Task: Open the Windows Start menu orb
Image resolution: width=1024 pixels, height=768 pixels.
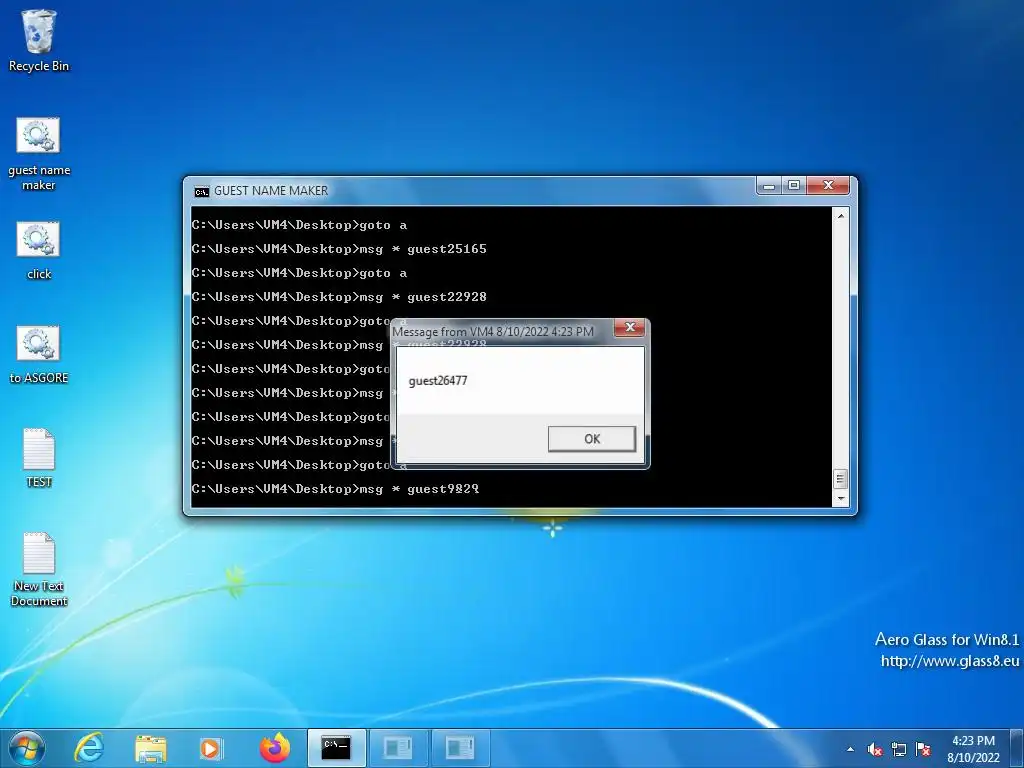Action: (x=27, y=748)
